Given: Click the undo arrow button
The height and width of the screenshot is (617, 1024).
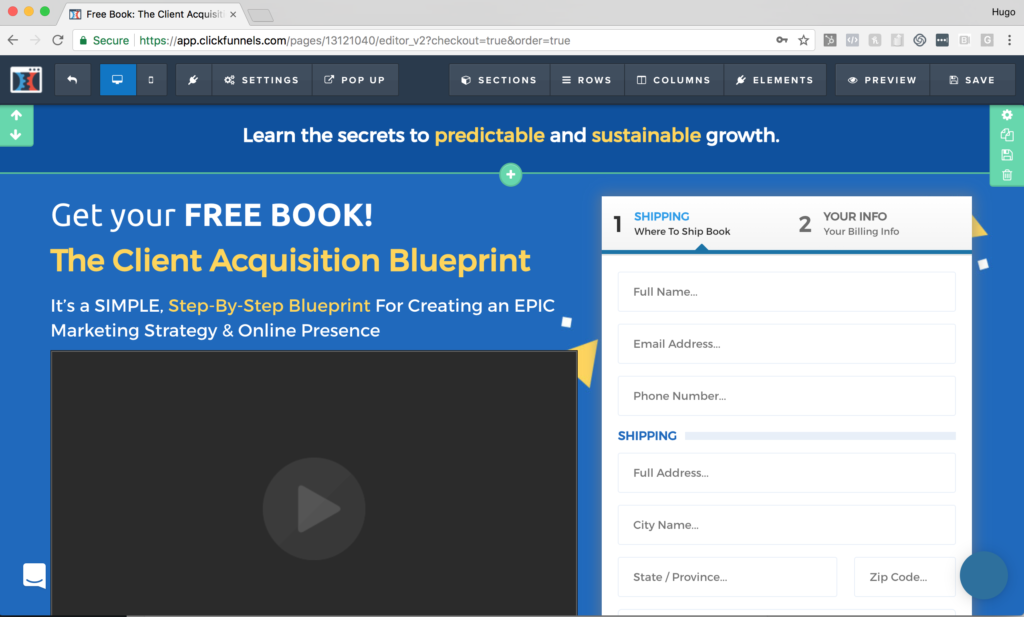Looking at the screenshot, I should 72,80.
